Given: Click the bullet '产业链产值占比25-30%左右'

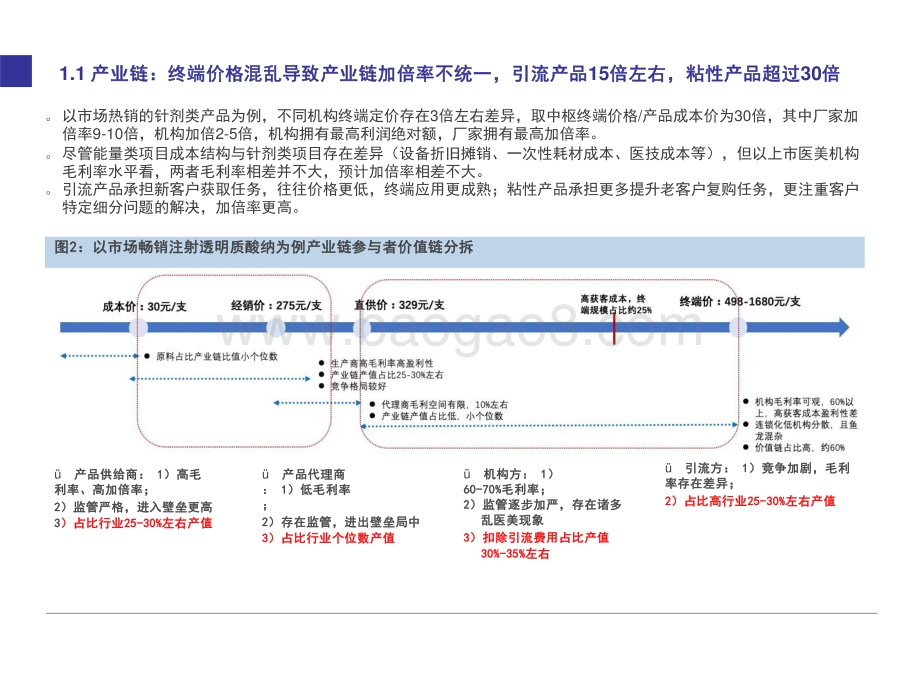Looking at the screenshot, I should [x=387, y=375].
